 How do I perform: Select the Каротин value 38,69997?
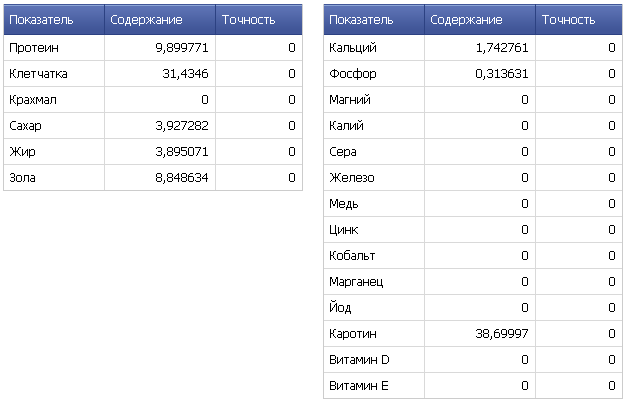(502, 334)
